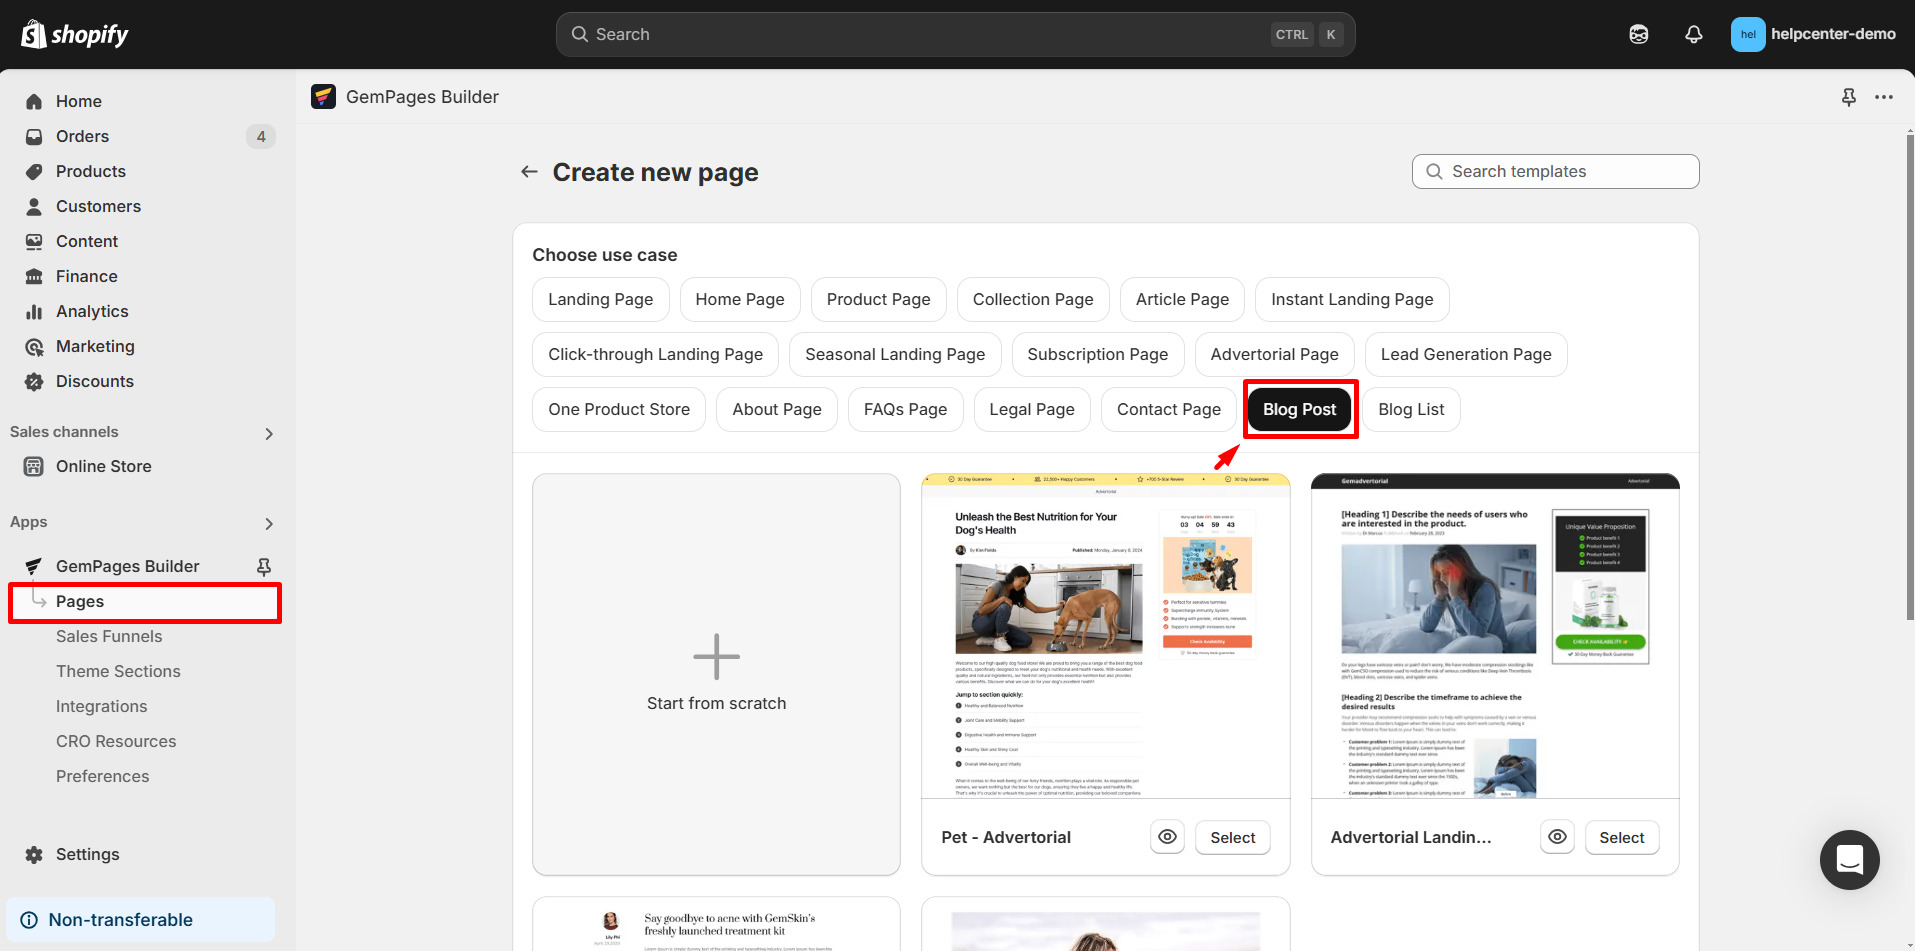Click the GemPages Builder app icon in header
The width and height of the screenshot is (1915, 951).
[323, 96]
